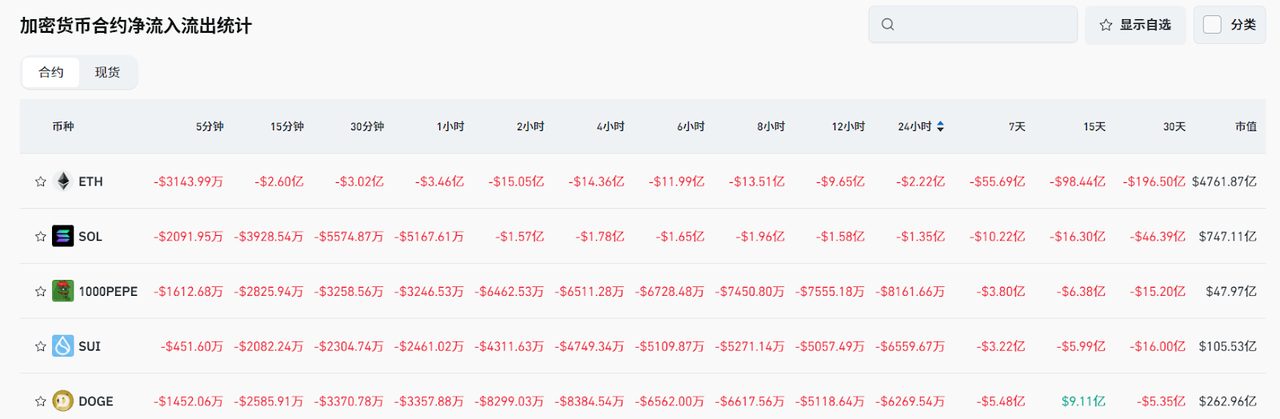Click the SUI water drop icon
Screen dimensions: 1280x419
point(64,347)
